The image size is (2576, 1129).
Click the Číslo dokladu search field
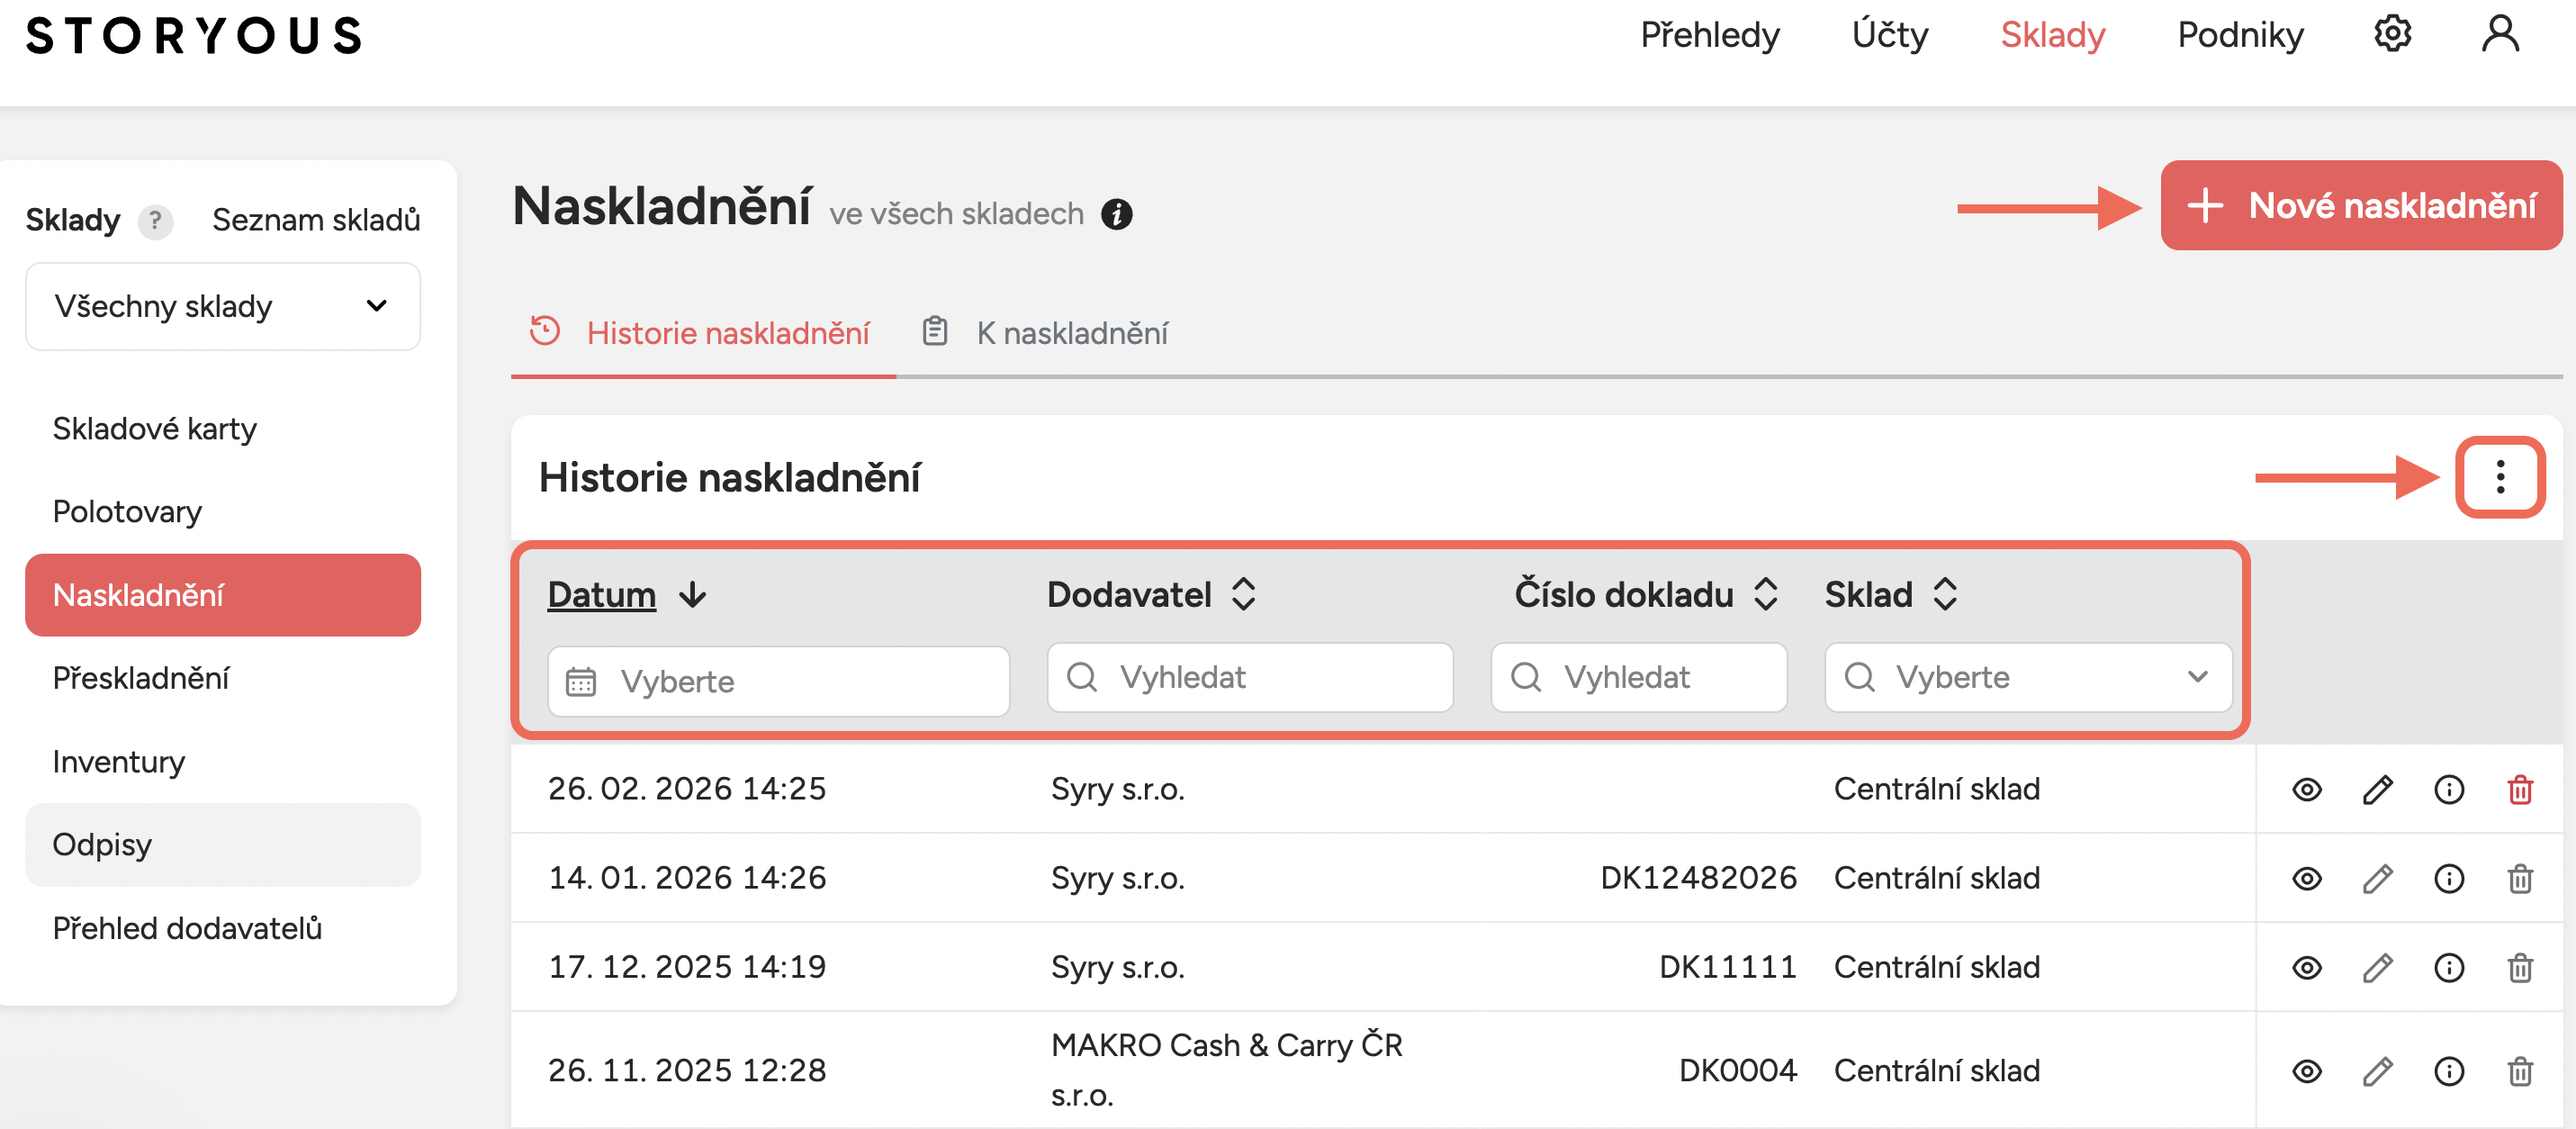click(x=1639, y=677)
